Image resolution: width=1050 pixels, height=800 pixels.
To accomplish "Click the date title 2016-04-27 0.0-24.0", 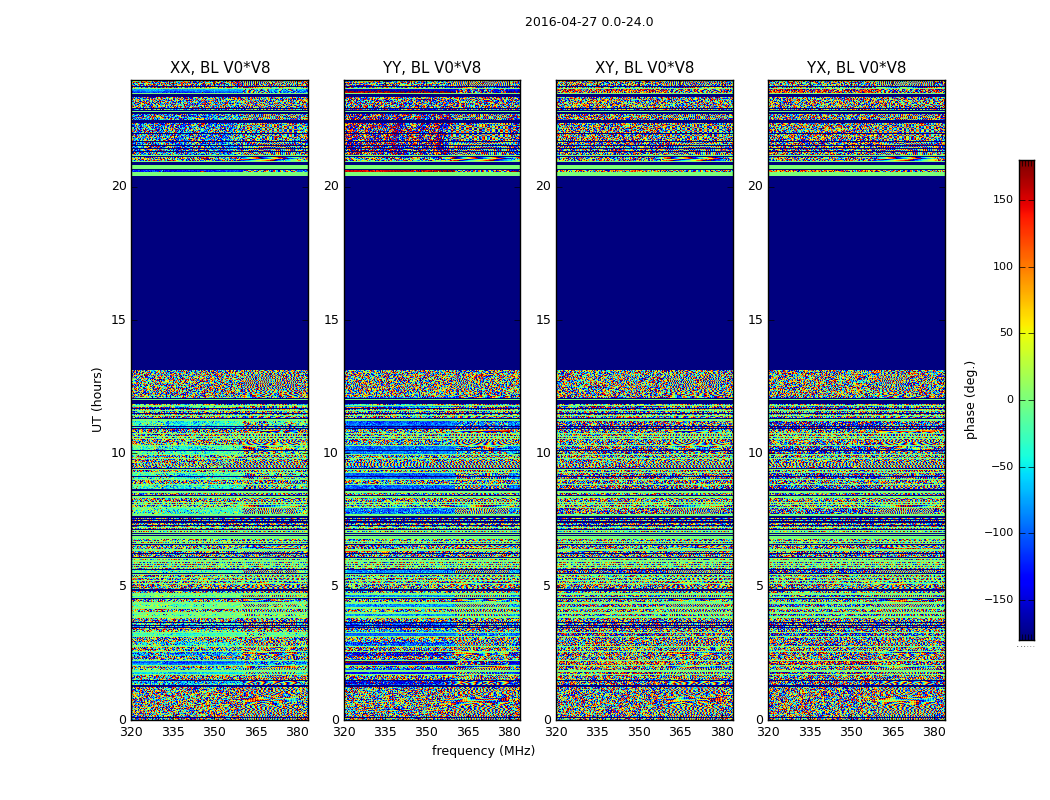I will click(x=588, y=22).
